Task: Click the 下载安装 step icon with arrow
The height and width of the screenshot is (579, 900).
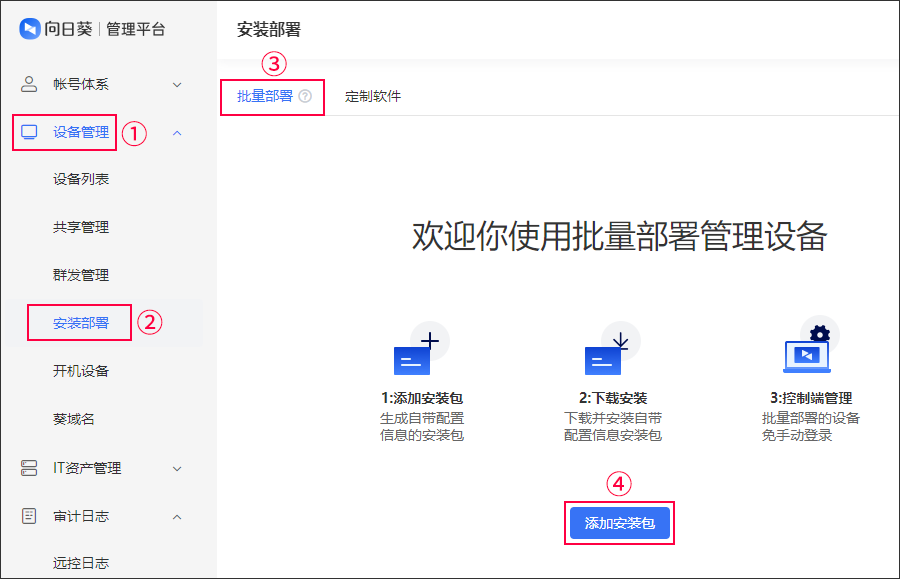Action: tap(612, 348)
